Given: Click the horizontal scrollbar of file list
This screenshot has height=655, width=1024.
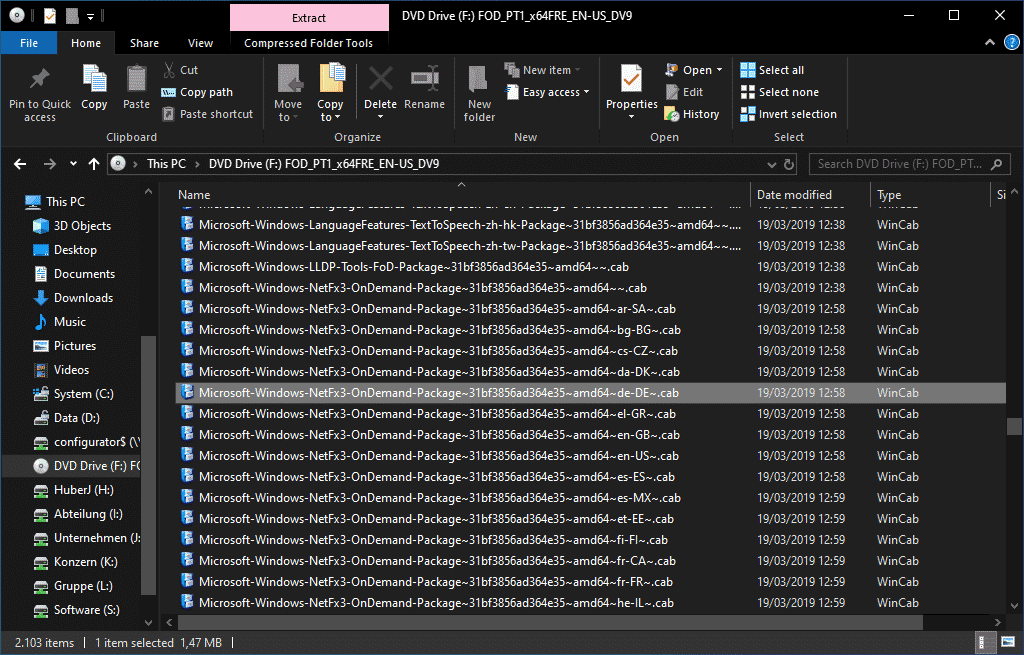Looking at the screenshot, I should 550,622.
